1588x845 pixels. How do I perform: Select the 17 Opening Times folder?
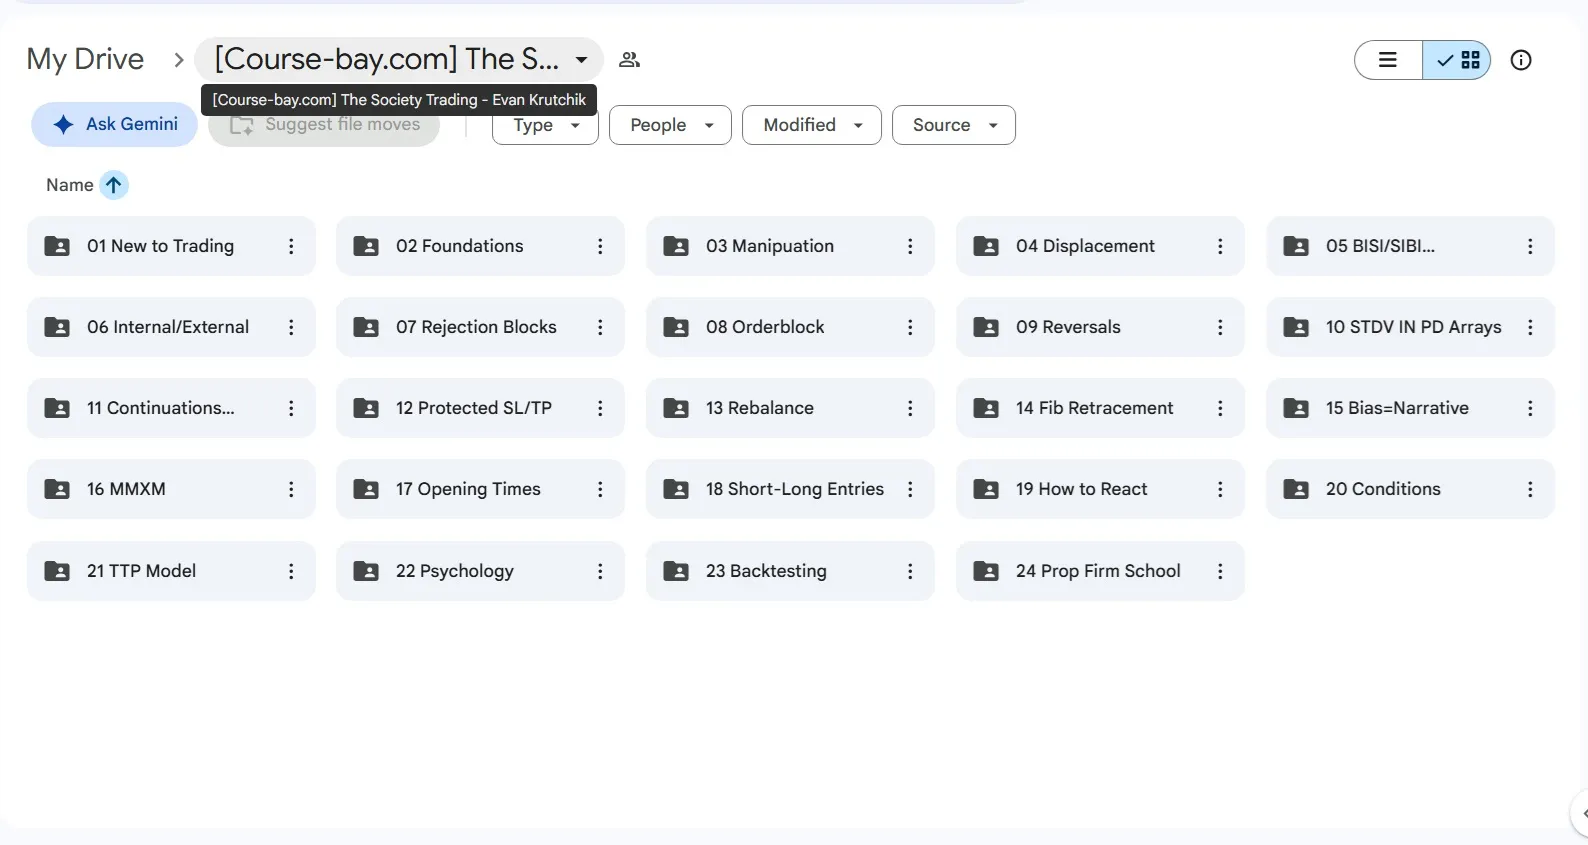pos(480,489)
